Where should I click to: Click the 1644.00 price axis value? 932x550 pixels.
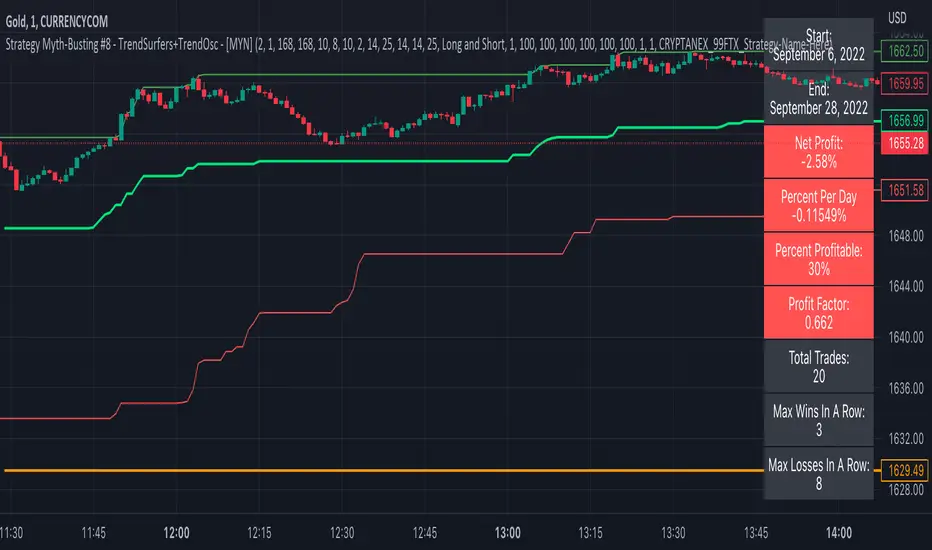pos(906,287)
